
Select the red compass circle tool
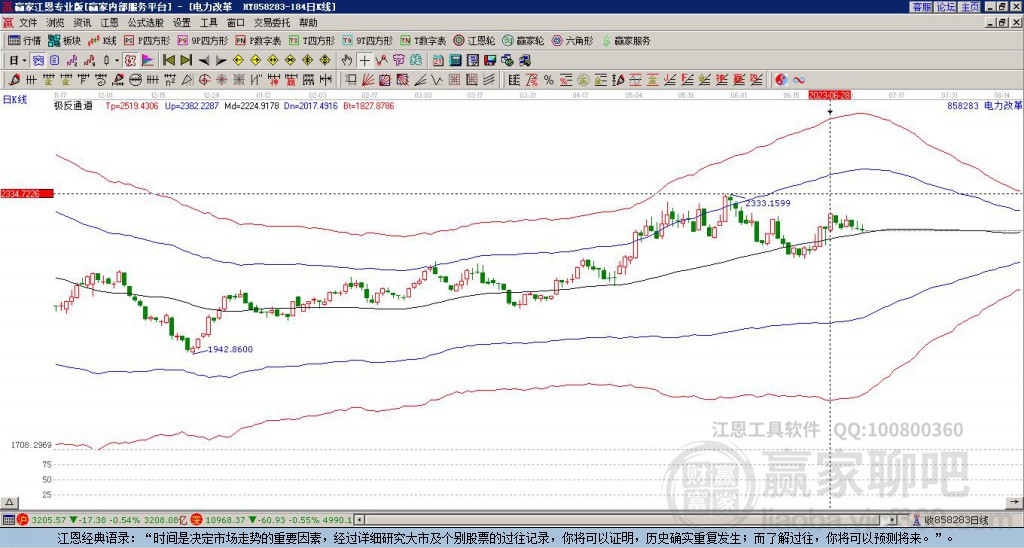(x=204, y=80)
